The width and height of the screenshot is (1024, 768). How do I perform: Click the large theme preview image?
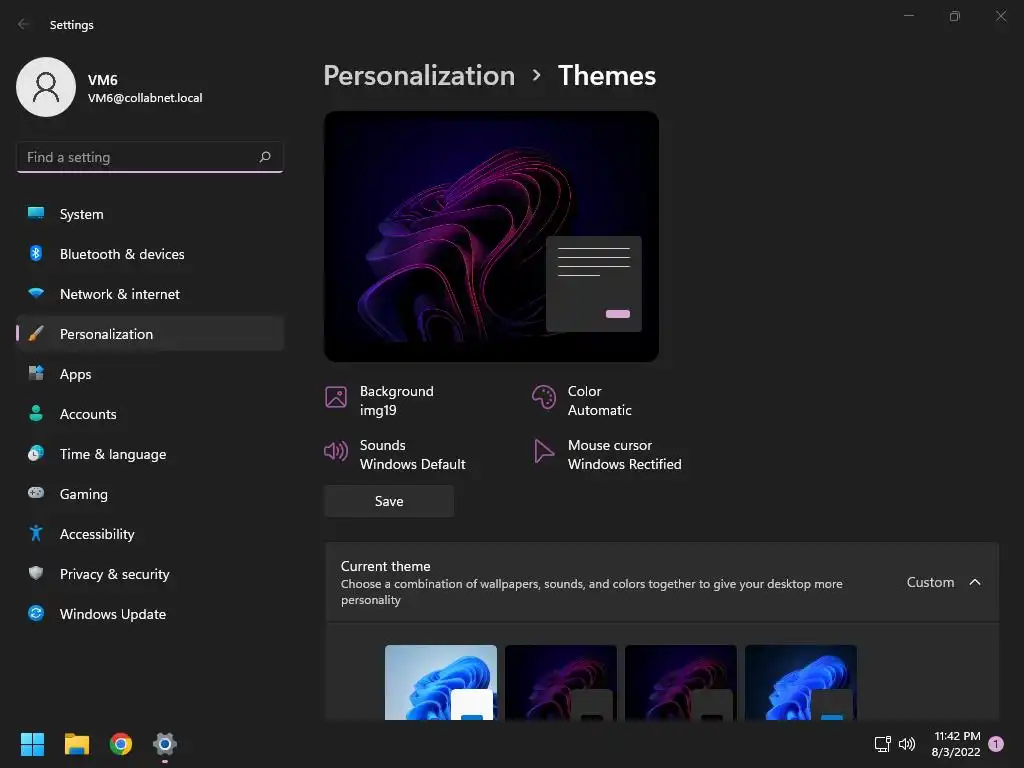click(491, 236)
